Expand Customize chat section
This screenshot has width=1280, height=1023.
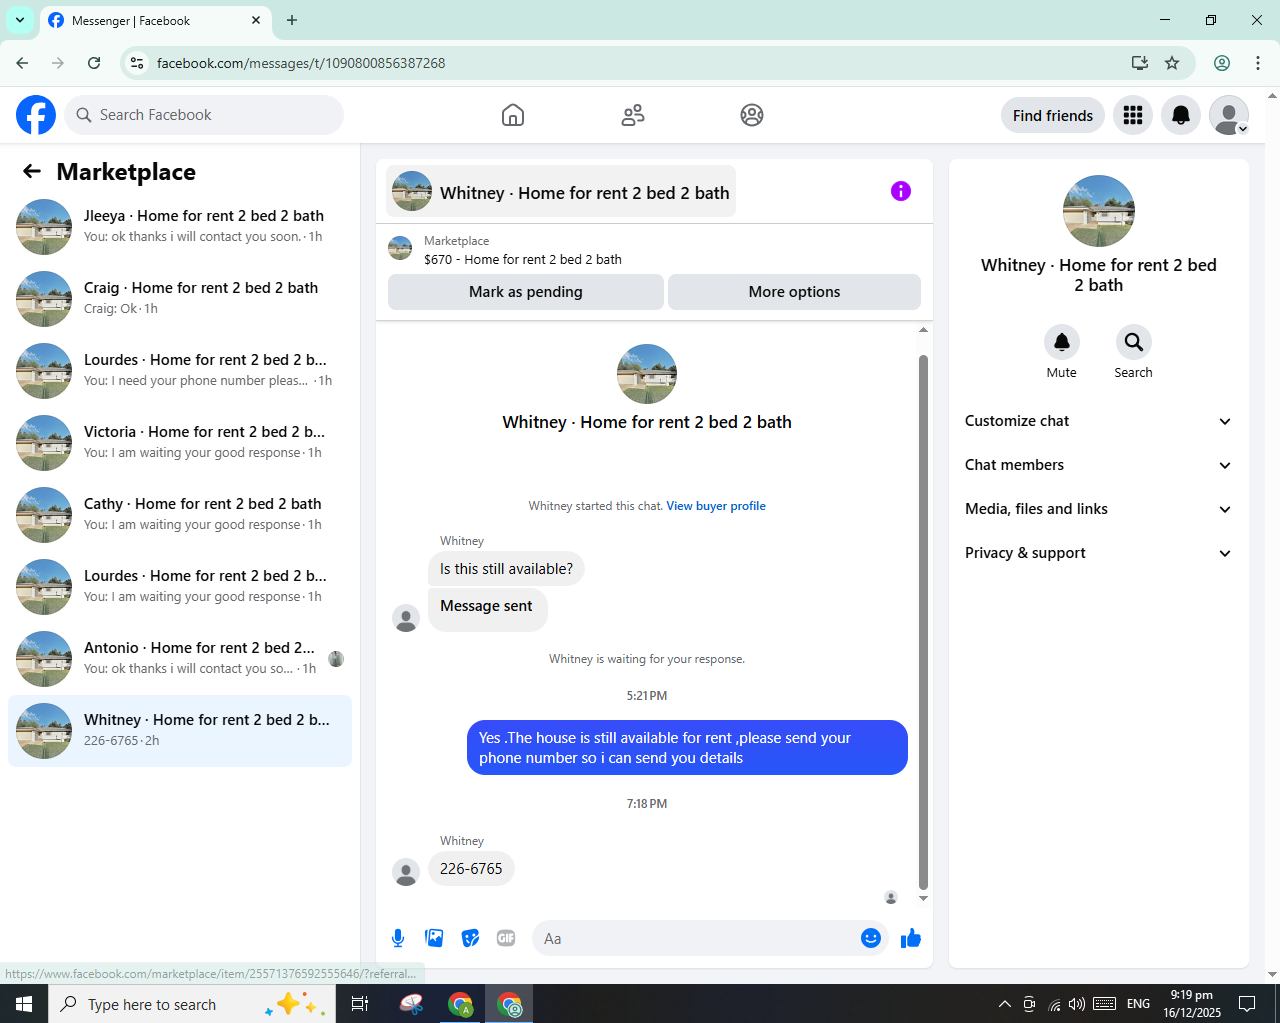[1098, 421]
